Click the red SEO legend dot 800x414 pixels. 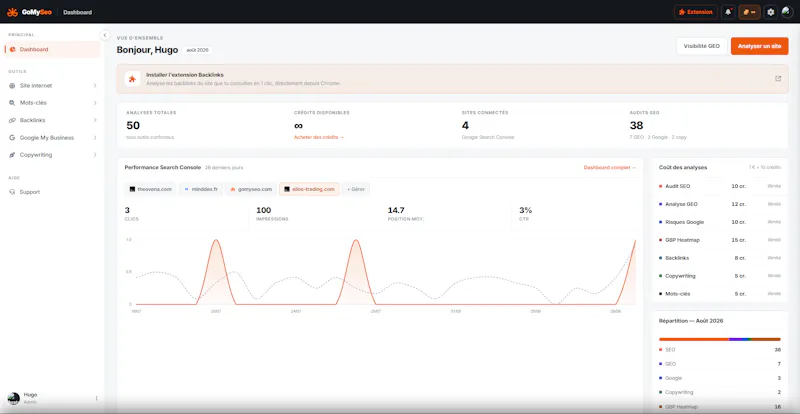(661, 350)
